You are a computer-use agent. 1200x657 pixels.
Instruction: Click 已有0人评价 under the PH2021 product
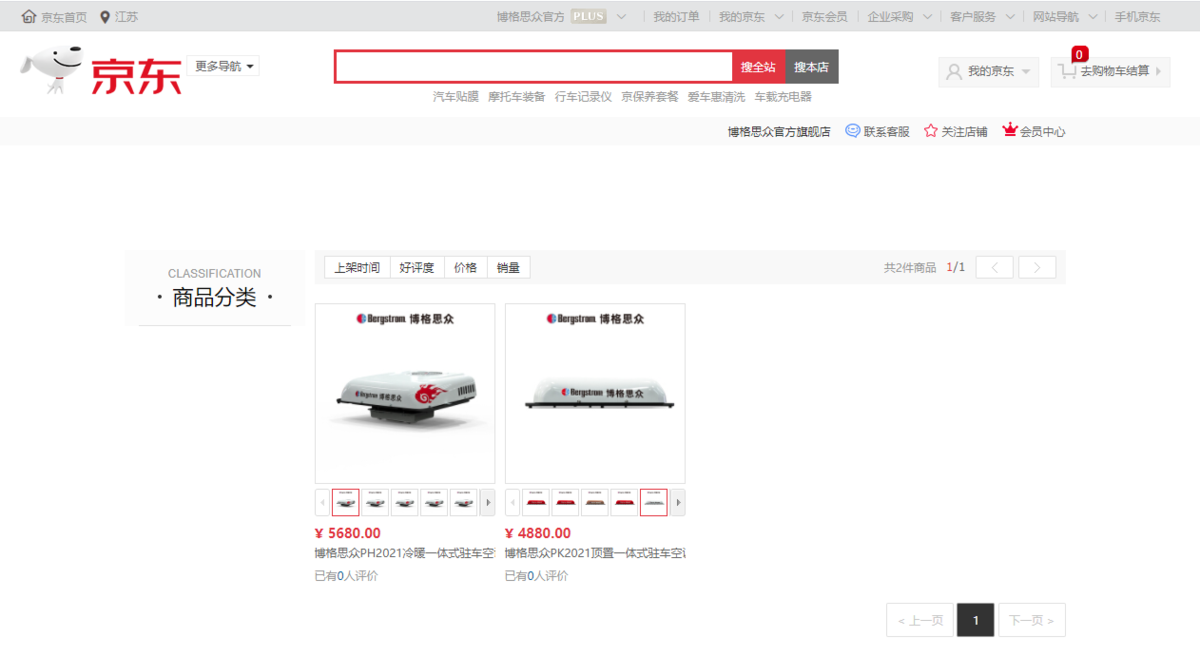pyautogui.click(x=346, y=575)
